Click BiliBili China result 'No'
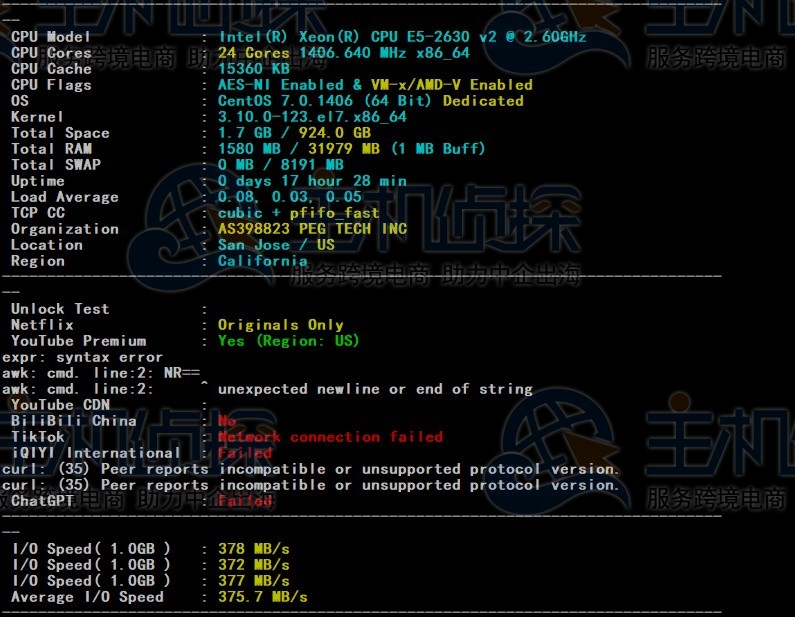Screen dimensions: 795x617 point(227,421)
